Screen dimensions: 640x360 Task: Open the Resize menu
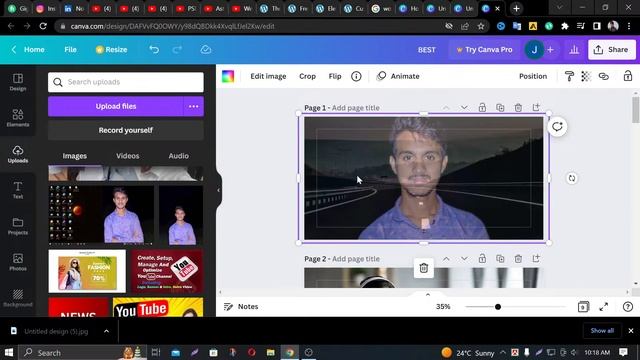coord(111,50)
